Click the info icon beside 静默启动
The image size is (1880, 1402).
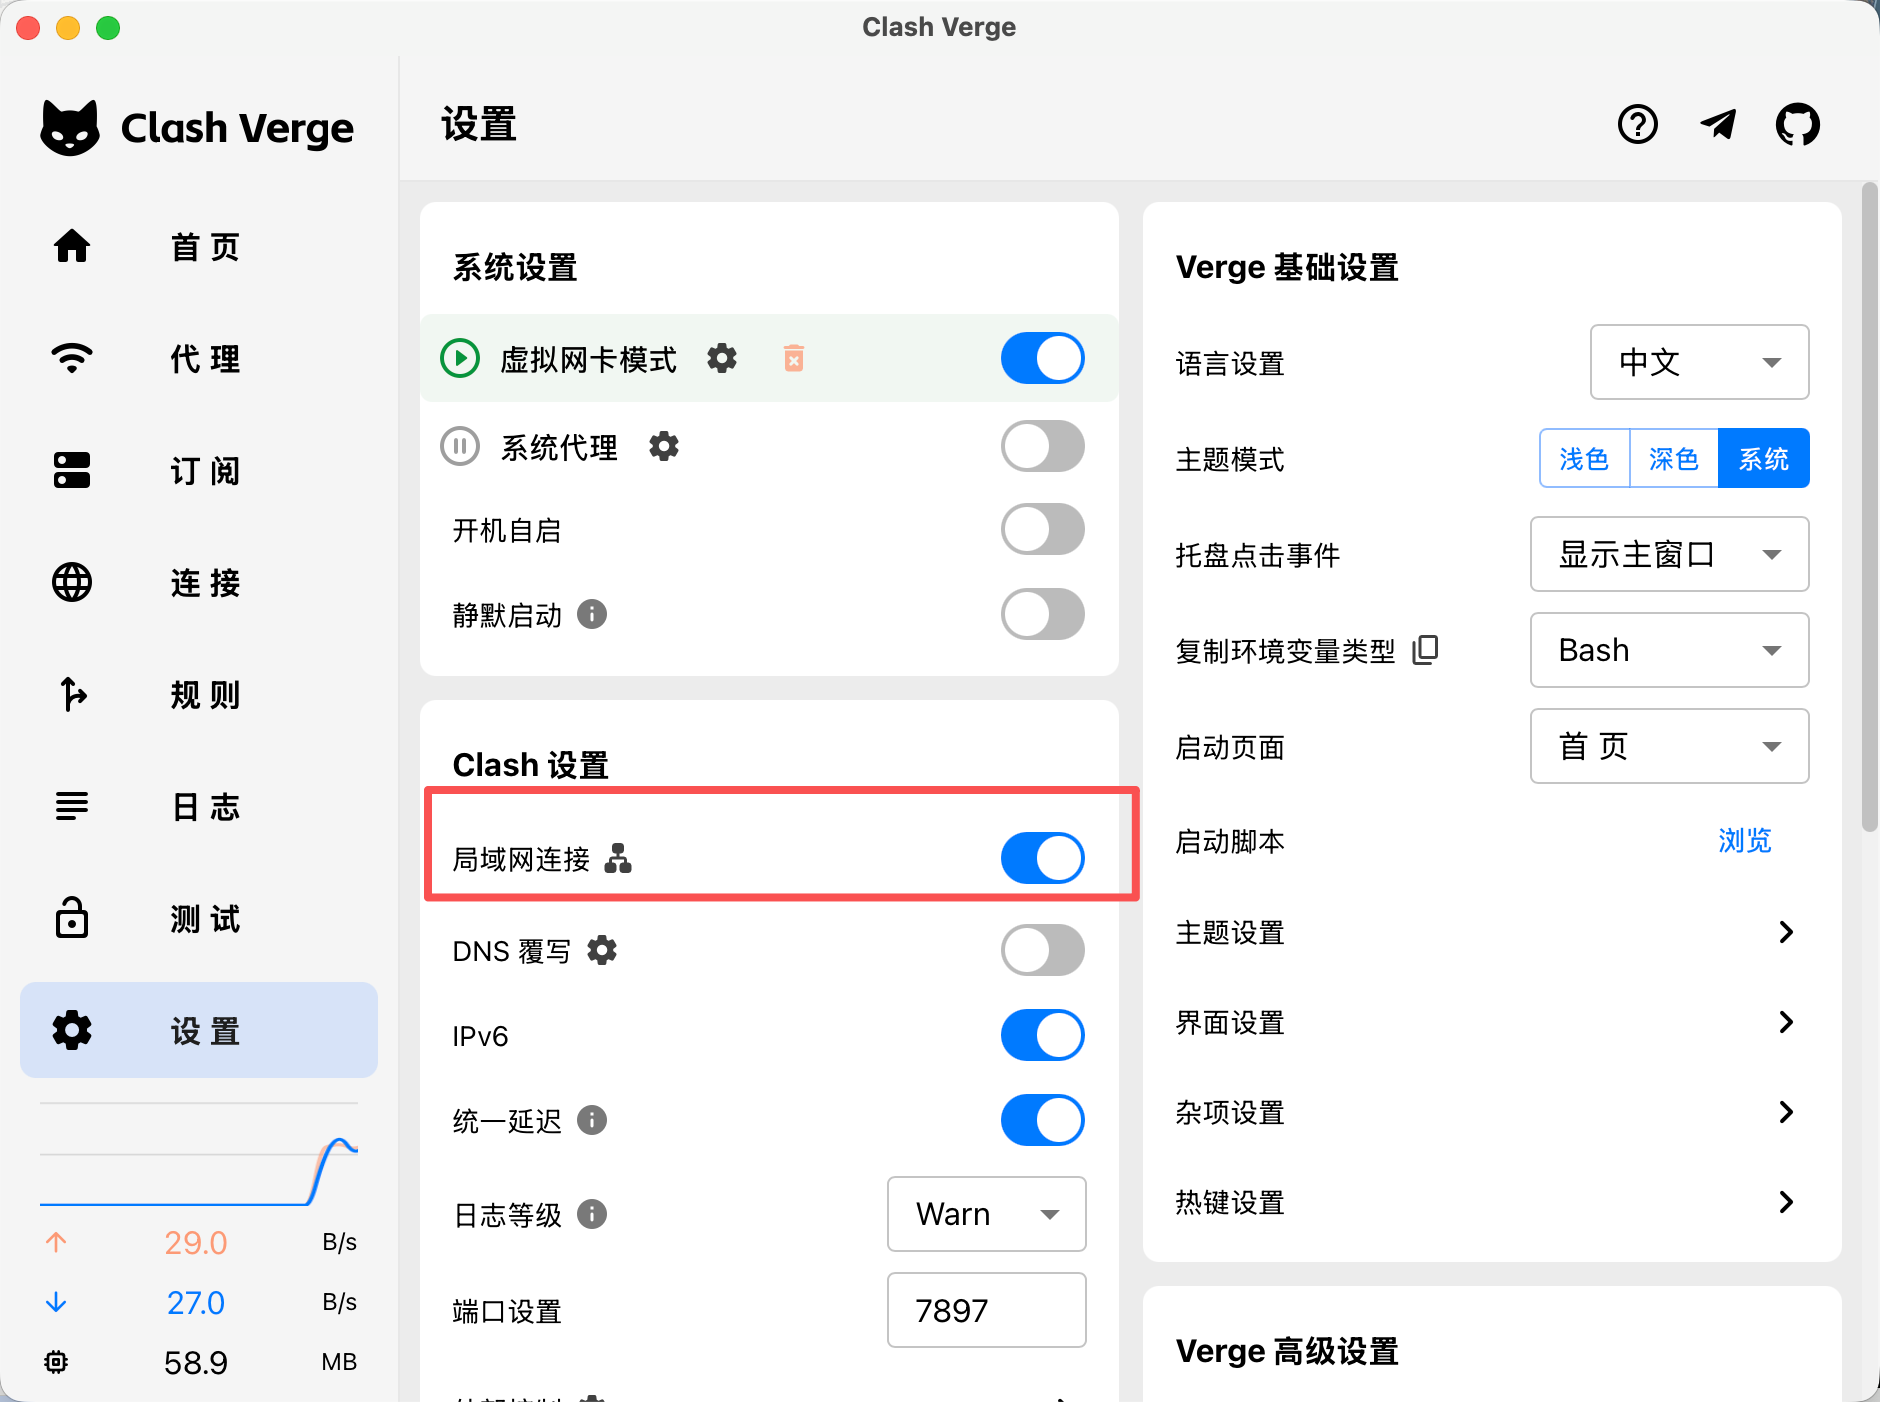pyautogui.click(x=592, y=614)
